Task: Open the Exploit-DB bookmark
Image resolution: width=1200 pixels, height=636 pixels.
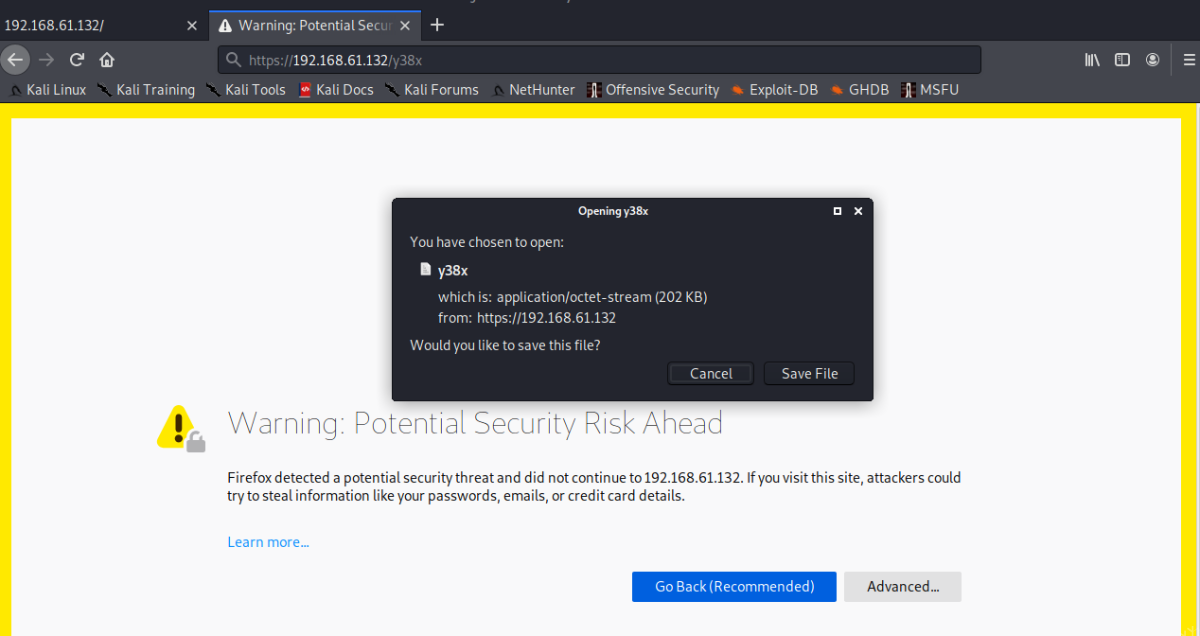Action: click(x=774, y=90)
